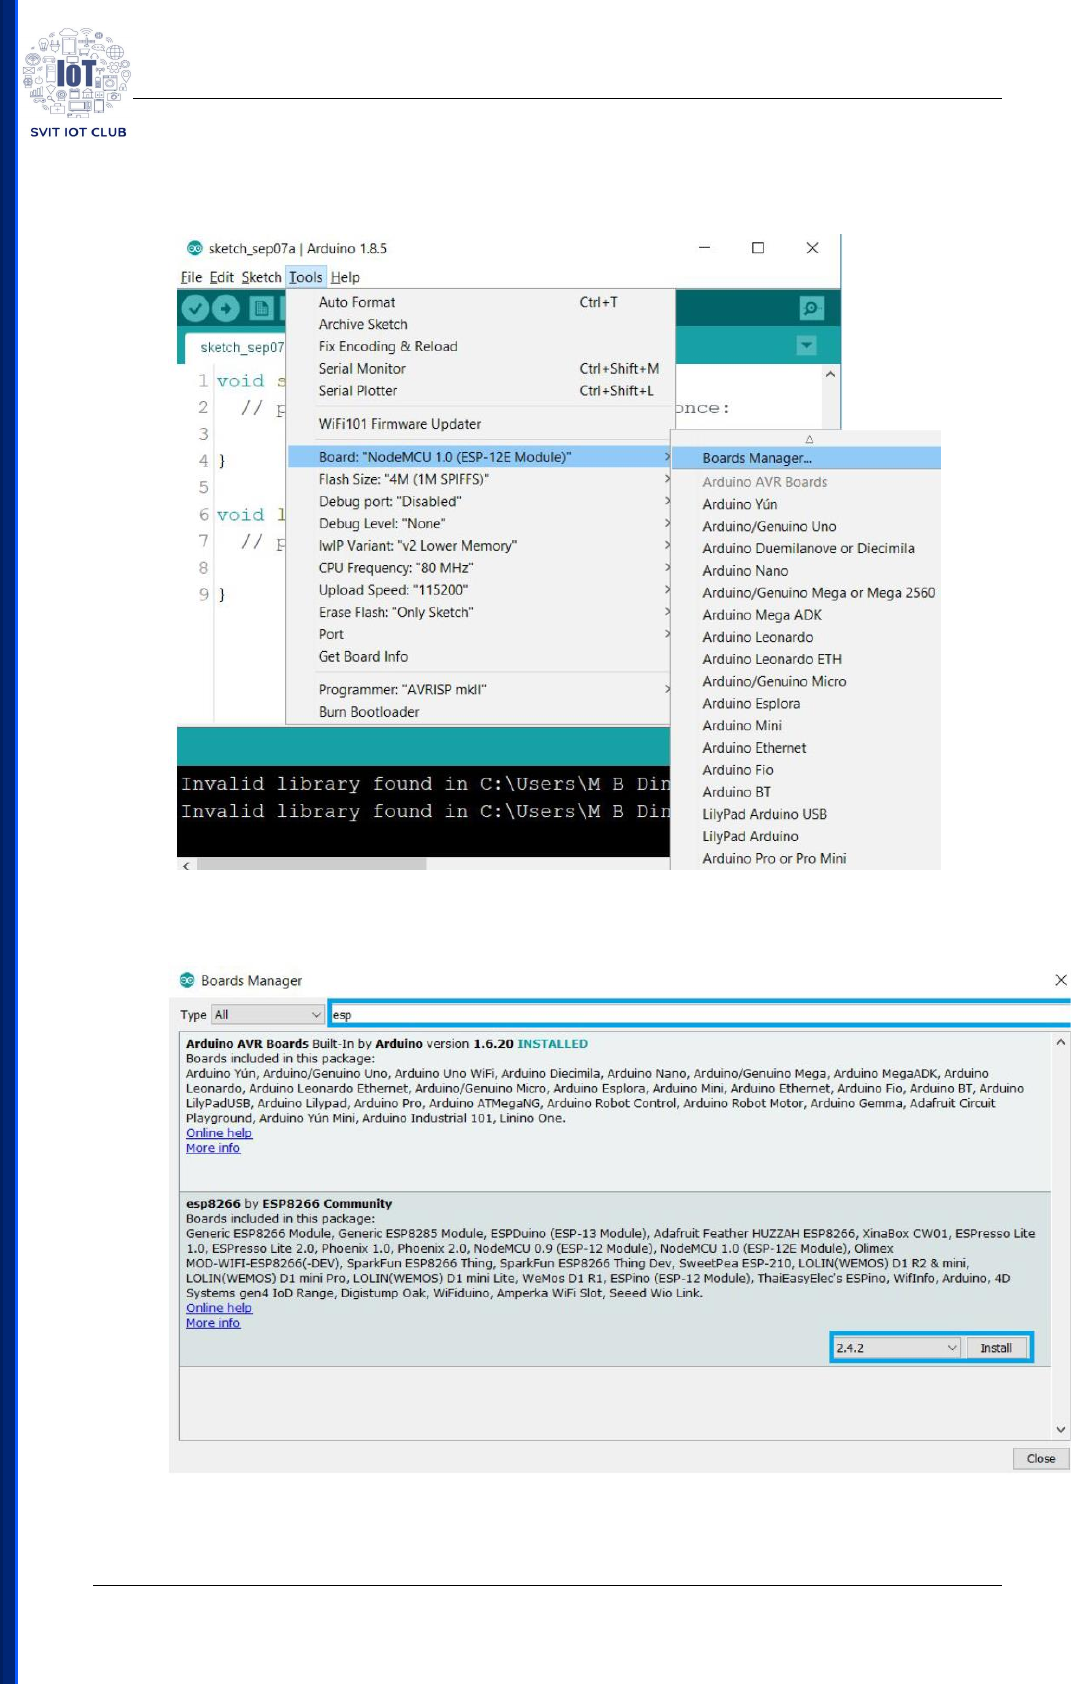Expand the Port submenu
Screen dimensions: 1071x1684
click(x=480, y=634)
